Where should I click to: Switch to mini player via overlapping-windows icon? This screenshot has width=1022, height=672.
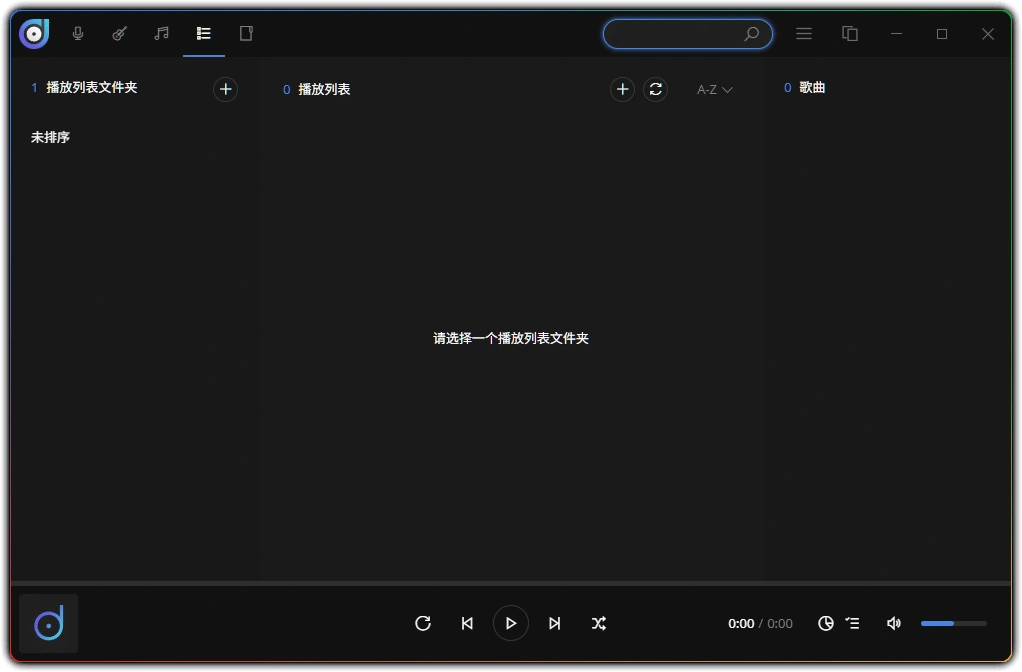pyautogui.click(x=849, y=33)
